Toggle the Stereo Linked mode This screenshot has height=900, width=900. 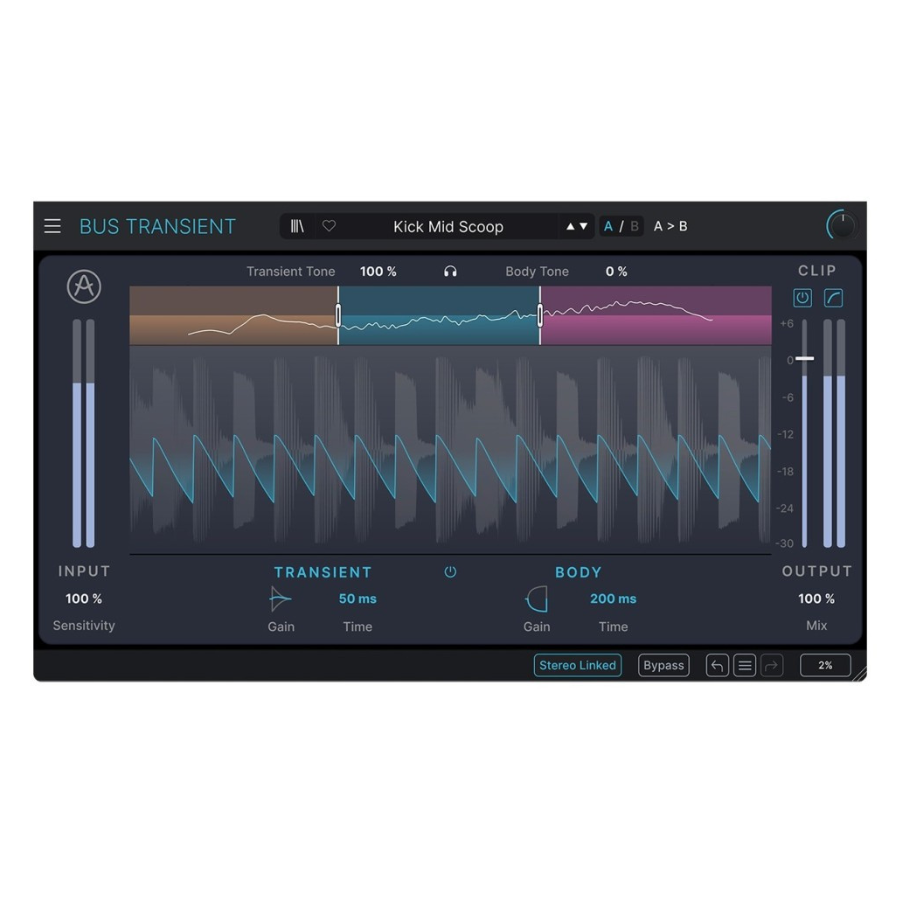pyautogui.click(x=577, y=666)
